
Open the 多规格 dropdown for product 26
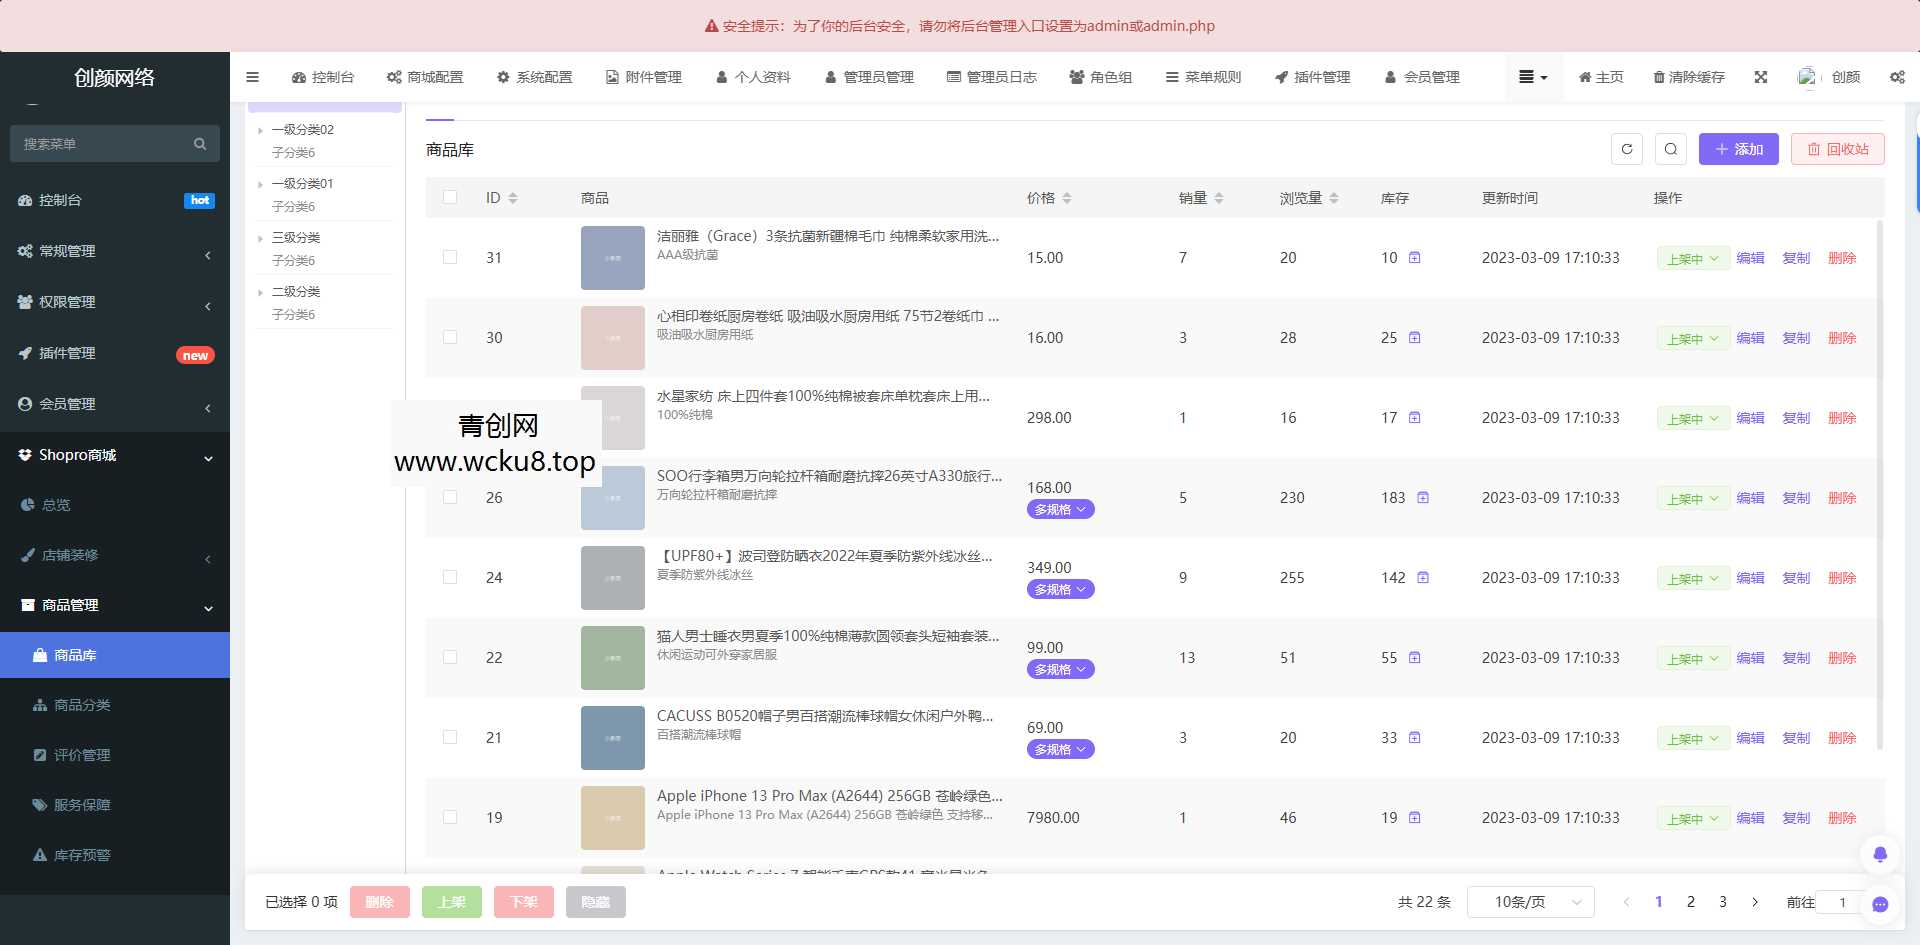[x=1060, y=509]
